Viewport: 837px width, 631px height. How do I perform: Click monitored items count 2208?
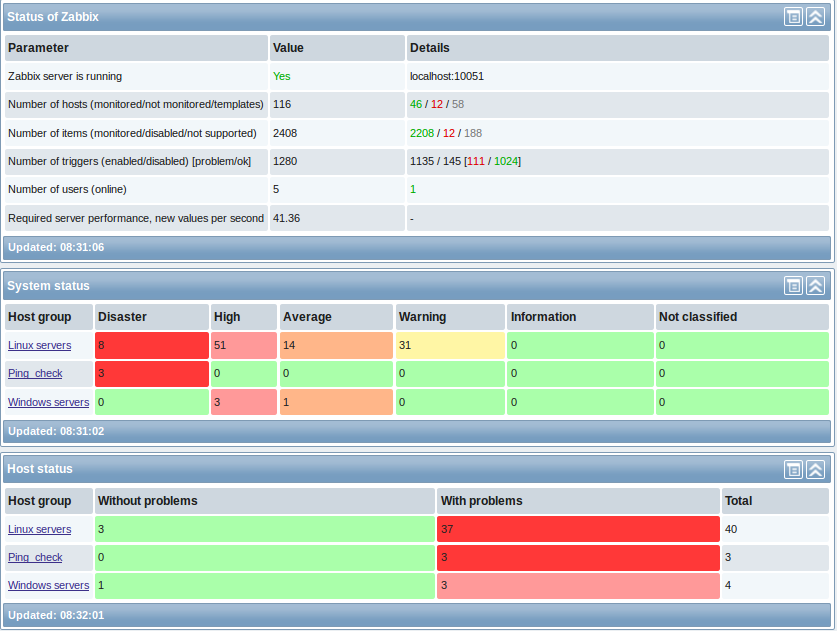422,133
